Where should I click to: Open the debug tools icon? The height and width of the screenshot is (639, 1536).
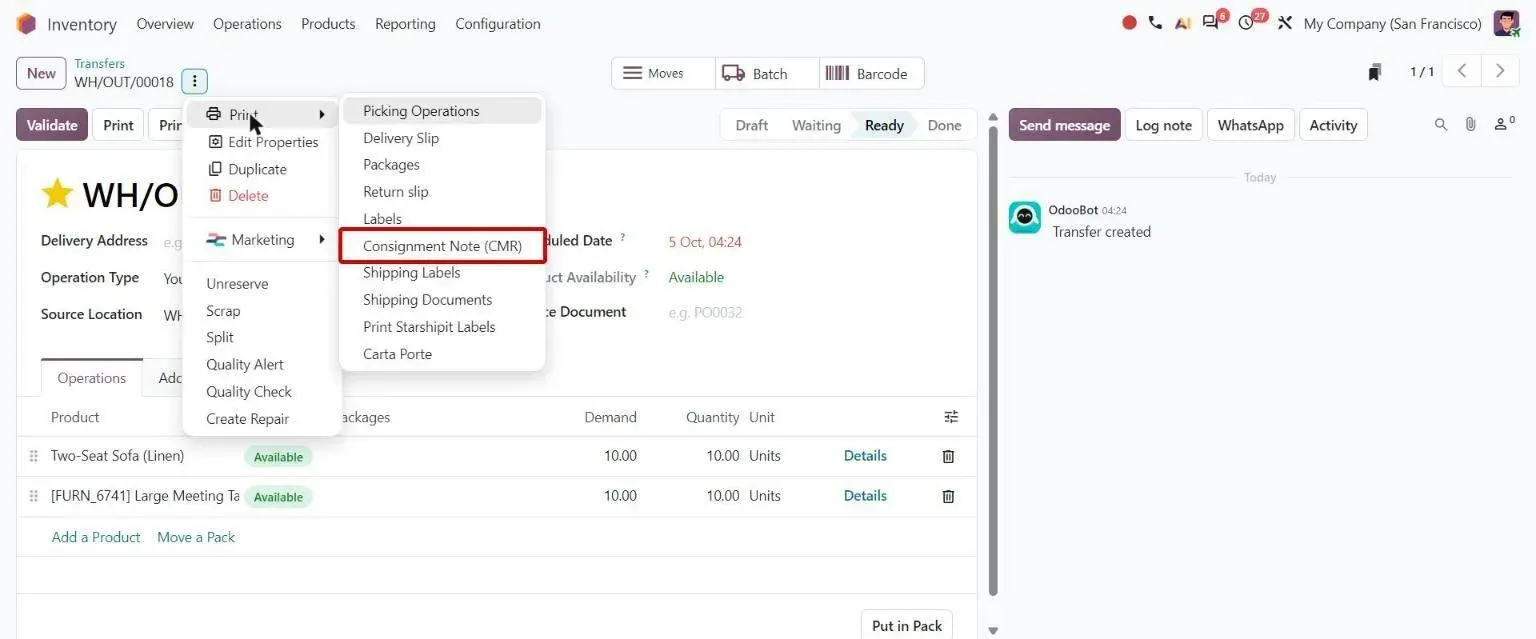tap(1285, 23)
